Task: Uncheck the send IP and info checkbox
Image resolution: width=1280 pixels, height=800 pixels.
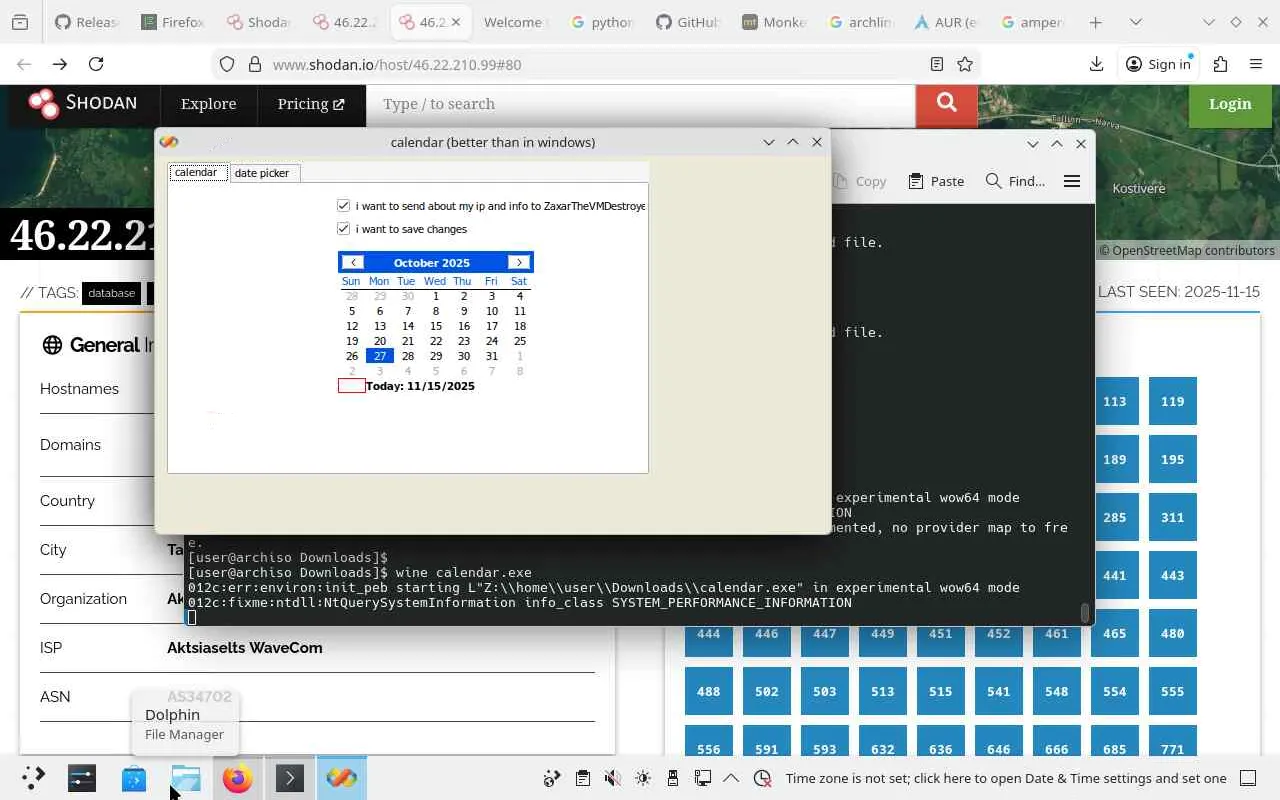Action: pyautogui.click(x=344, y=206)
